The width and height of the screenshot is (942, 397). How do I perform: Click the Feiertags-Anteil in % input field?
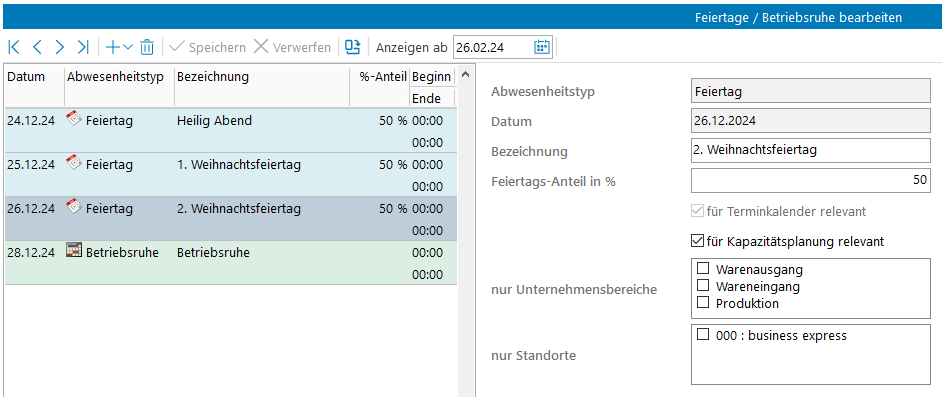click(810, 181)
